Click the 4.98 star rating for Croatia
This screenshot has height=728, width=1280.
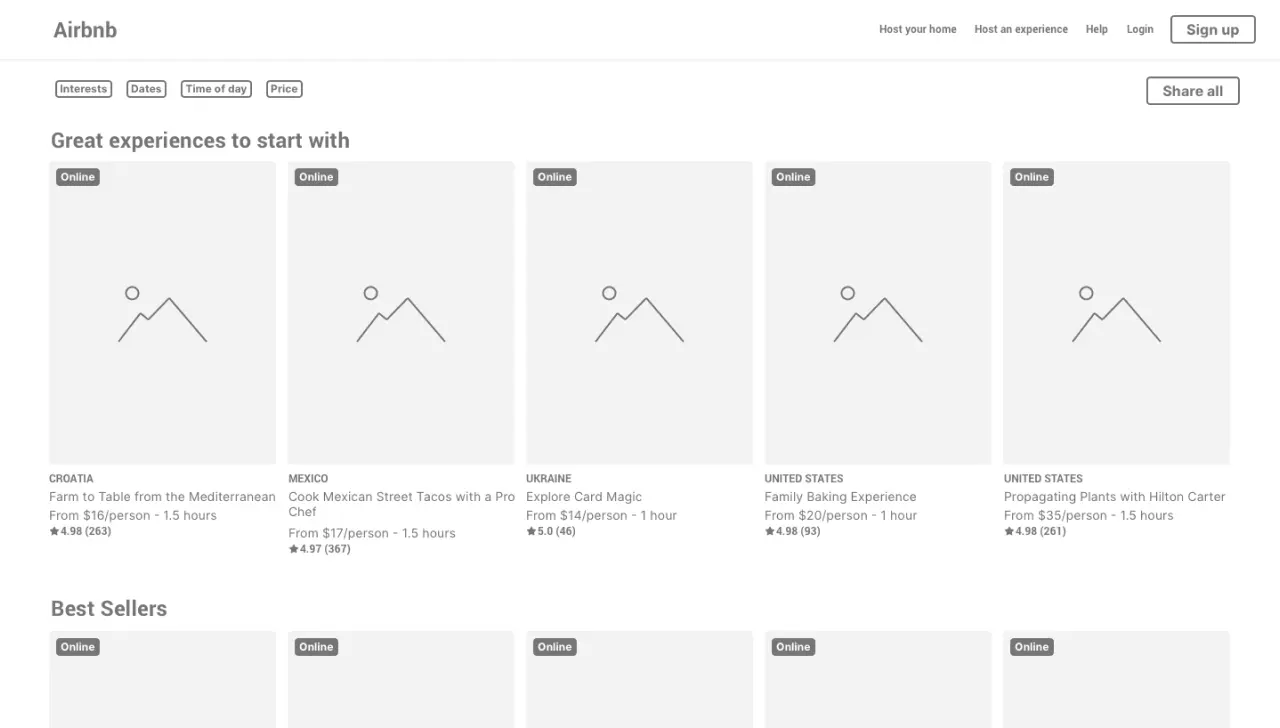(x=80, y=532)
